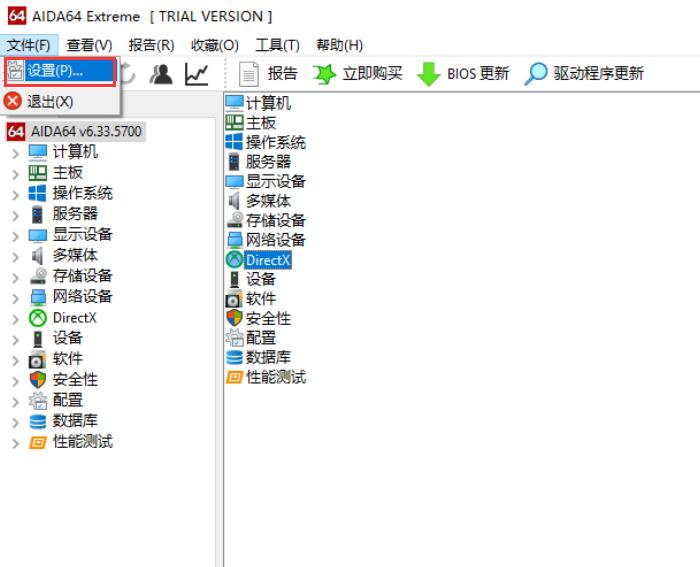Open the 查看(V) menu
700x567 pixels.
pyautogui.click(x=89, y=45)
